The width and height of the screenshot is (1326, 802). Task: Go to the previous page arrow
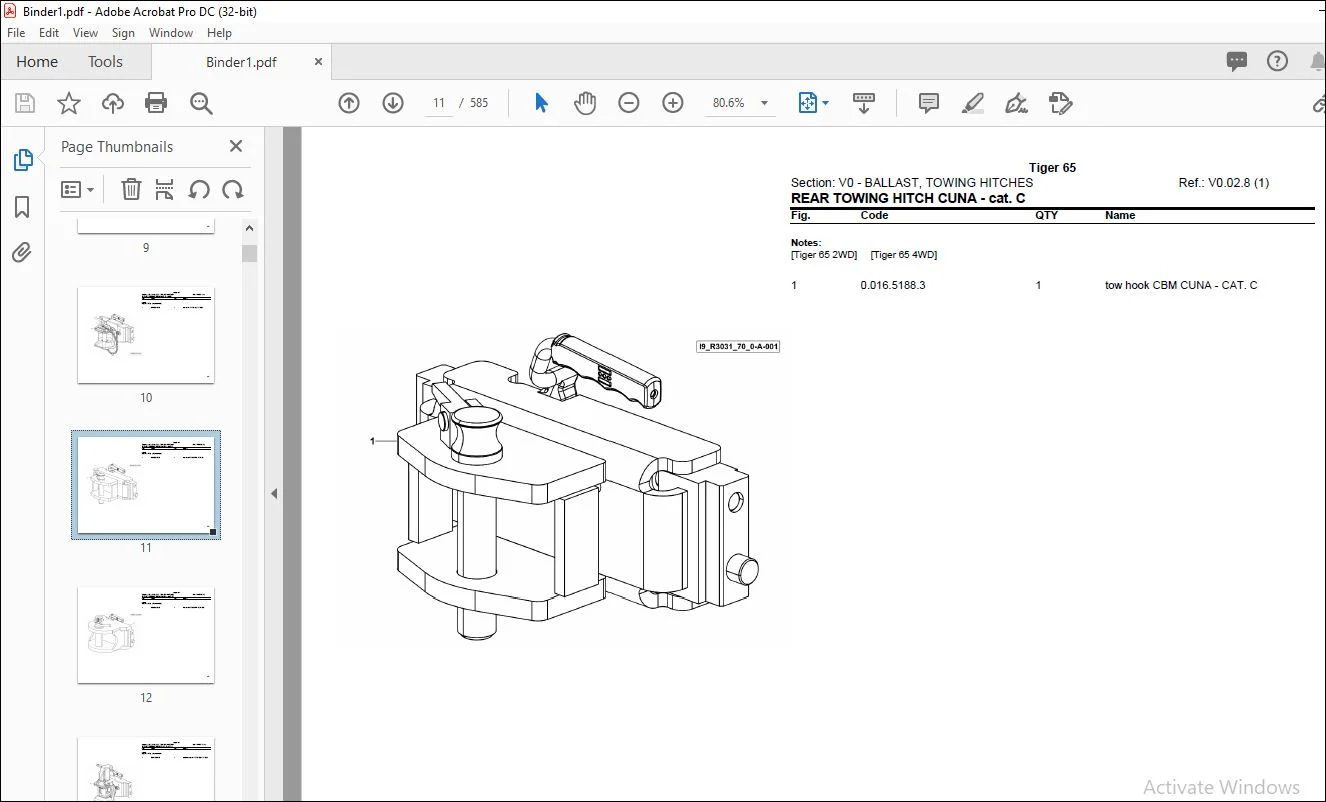349,103
